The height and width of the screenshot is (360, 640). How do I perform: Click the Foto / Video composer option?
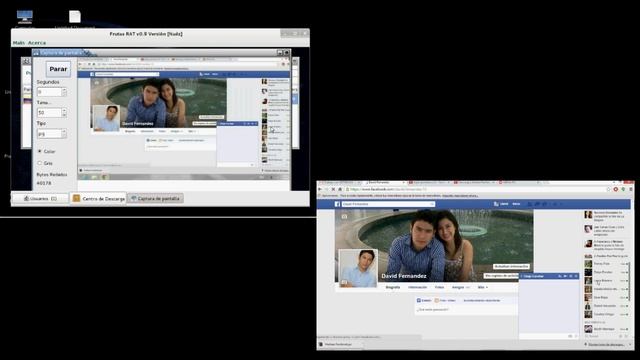[x=445, y=300]
